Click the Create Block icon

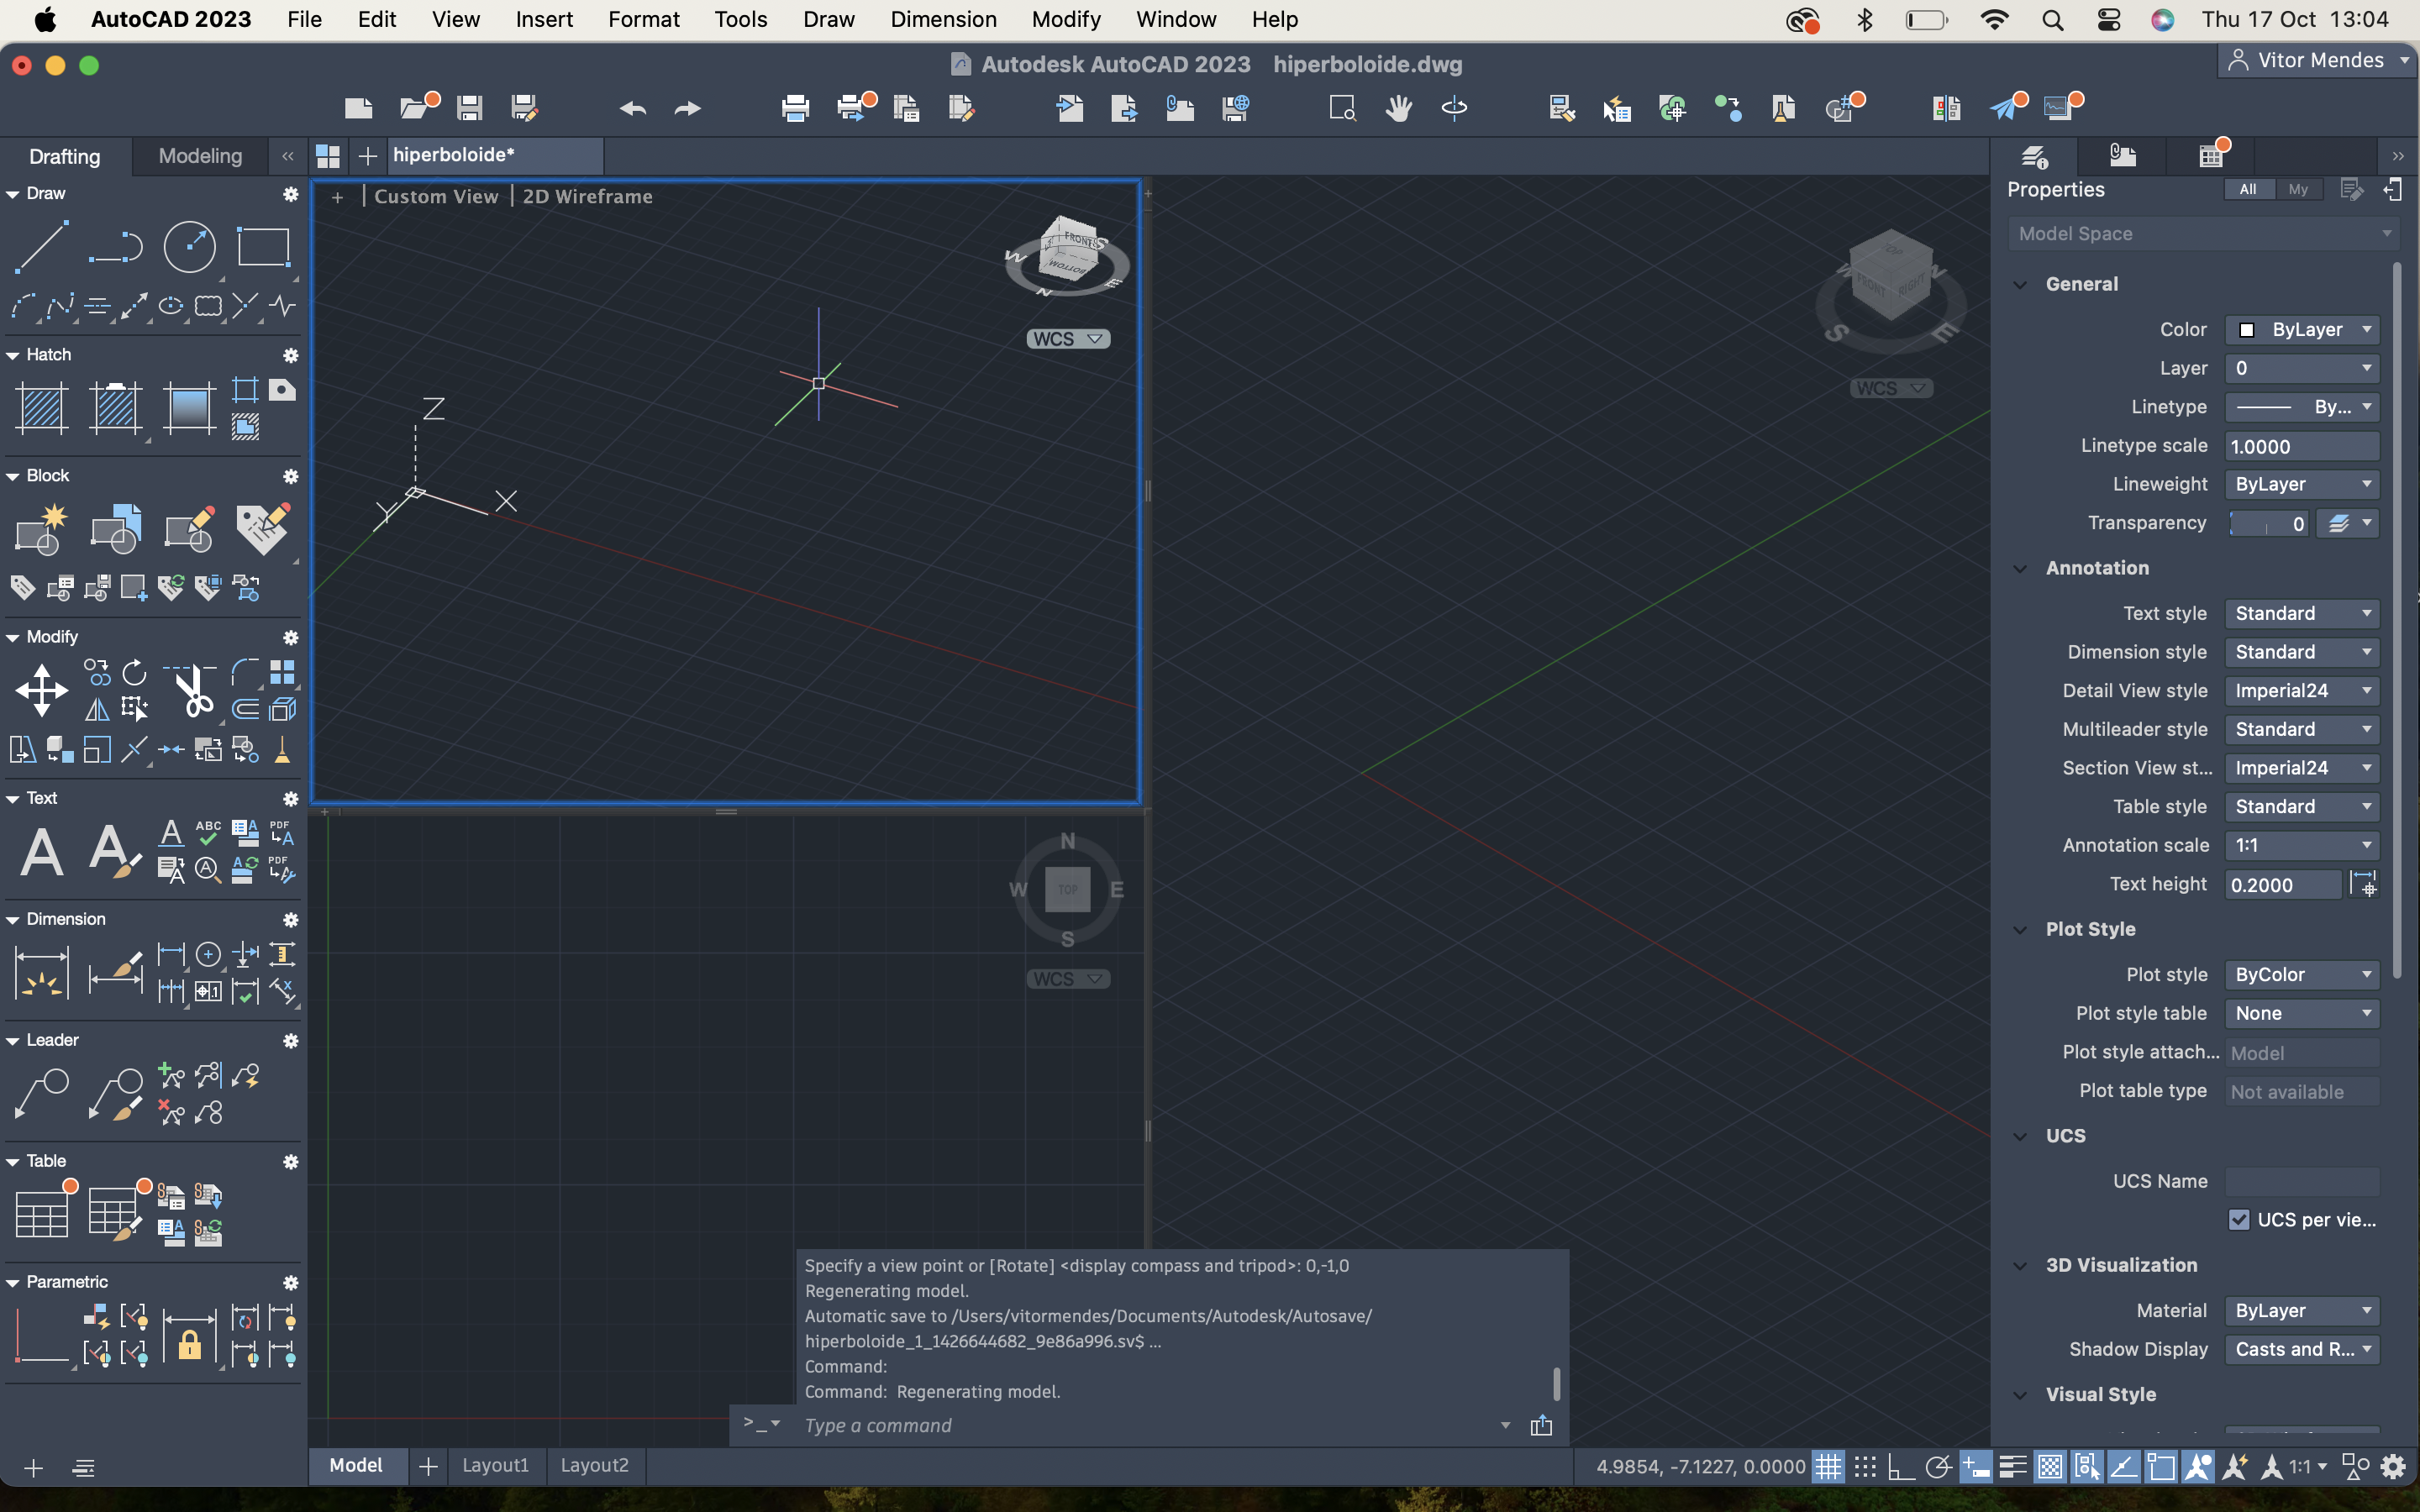coord(41,529)
